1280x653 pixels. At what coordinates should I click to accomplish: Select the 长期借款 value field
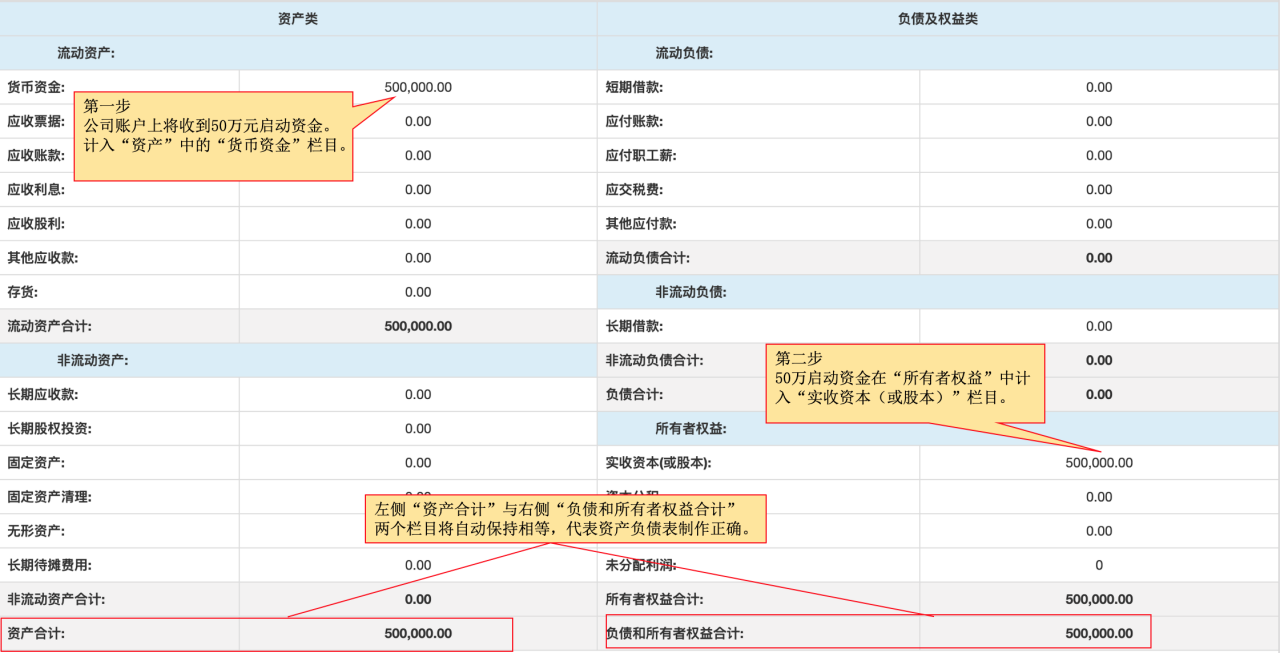click(x=1098, y=326)
